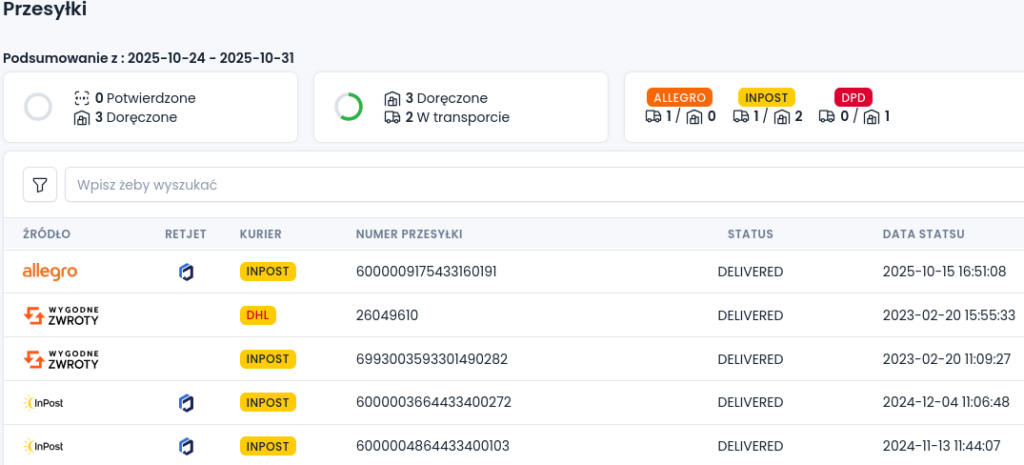Click the DHL courier tag
Screen dimensions: 1024x465
(258, 316)
